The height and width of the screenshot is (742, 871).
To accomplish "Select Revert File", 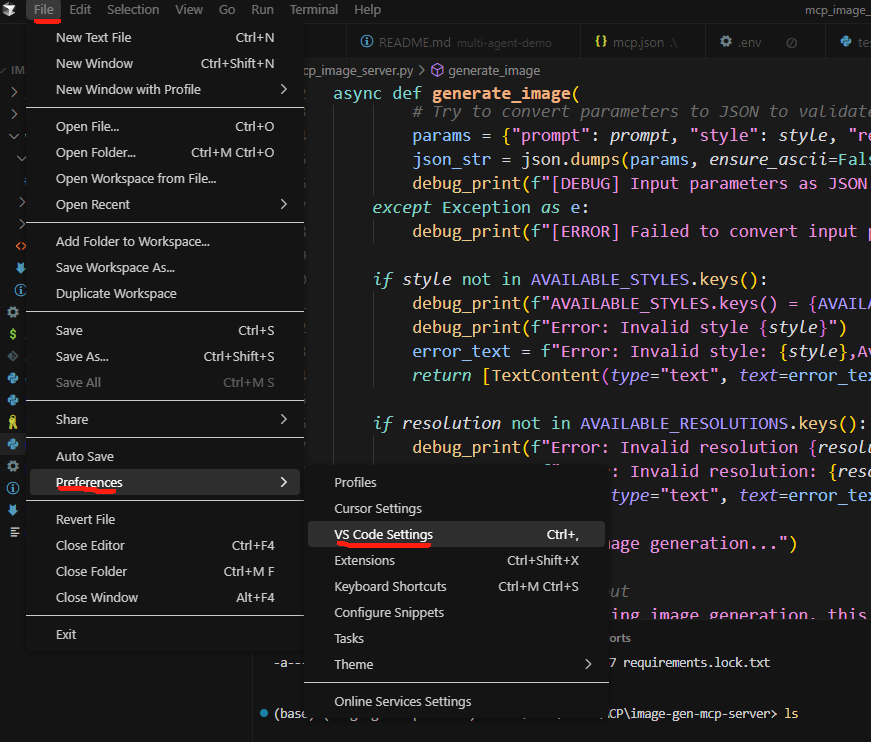I will point(165,519).
